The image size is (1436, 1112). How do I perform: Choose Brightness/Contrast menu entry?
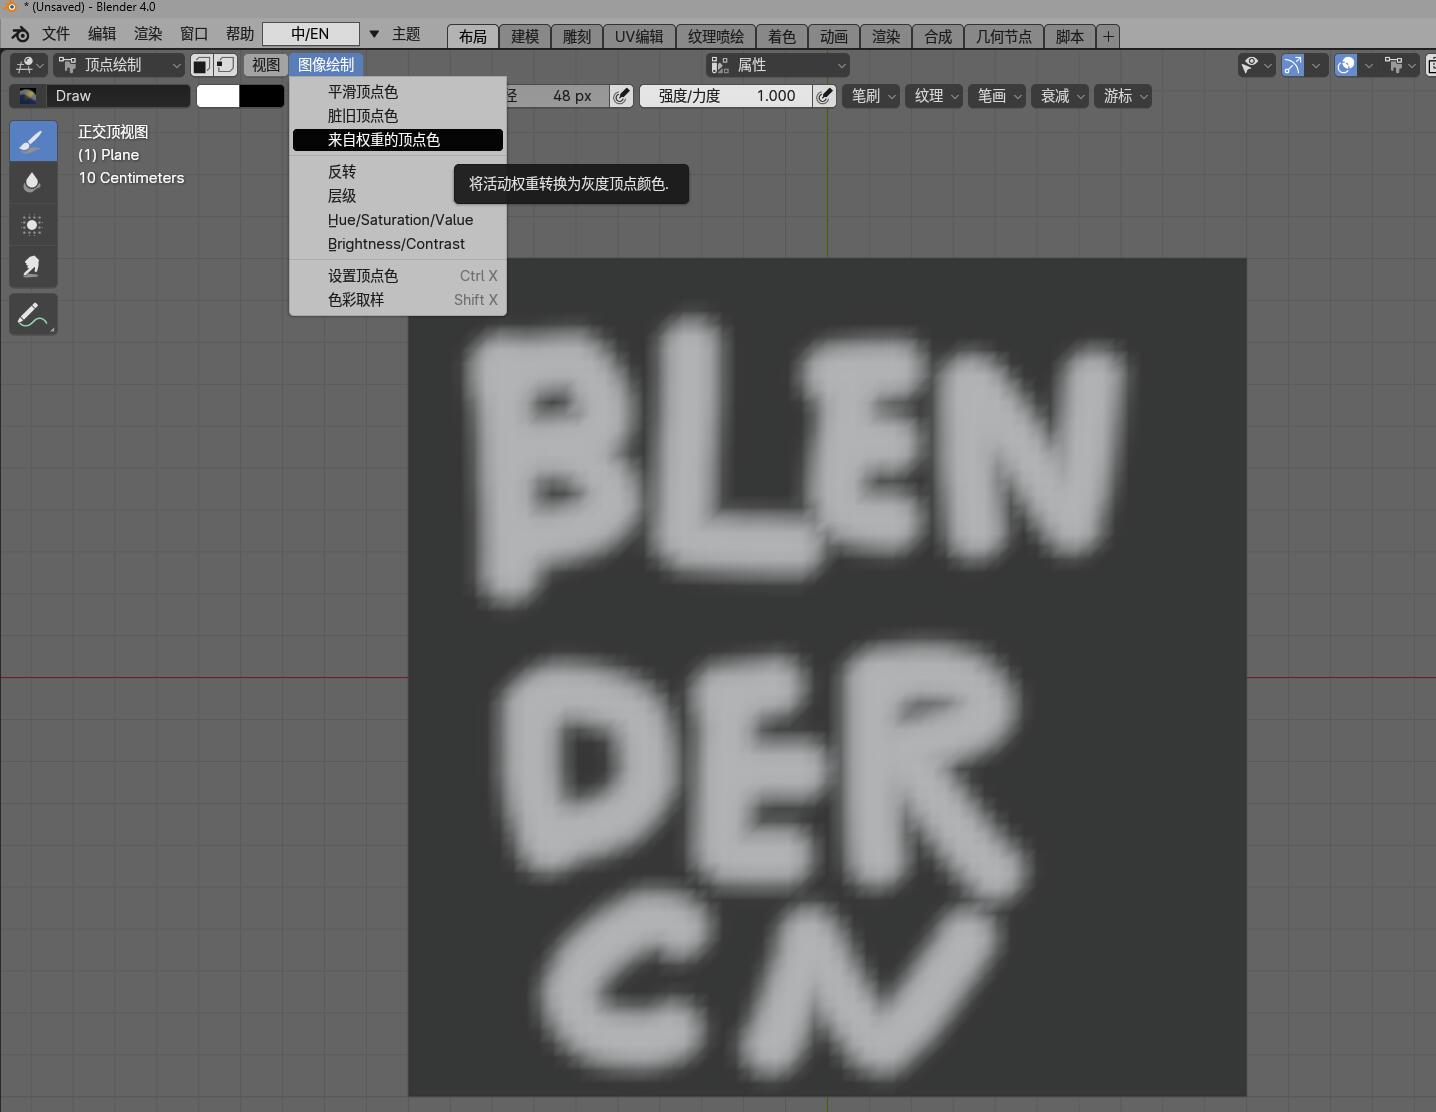(x=398, y=244)
